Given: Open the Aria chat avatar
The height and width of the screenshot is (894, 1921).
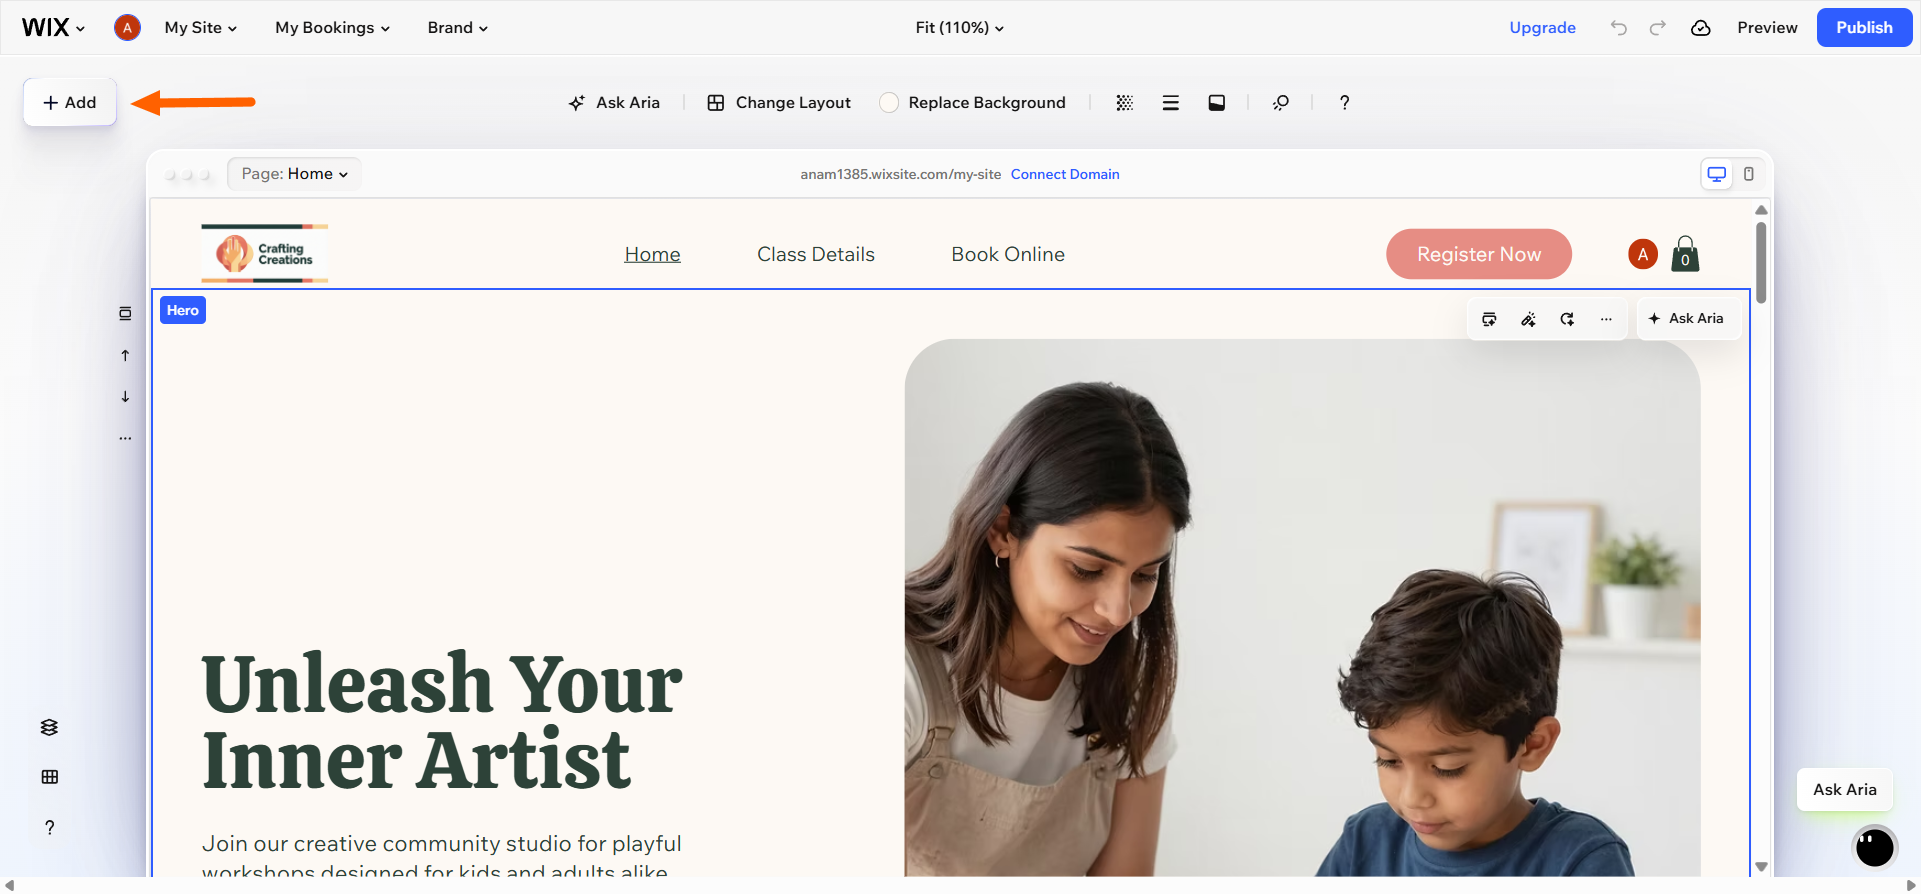Looking at the screenshot, I should point(1874,847).
